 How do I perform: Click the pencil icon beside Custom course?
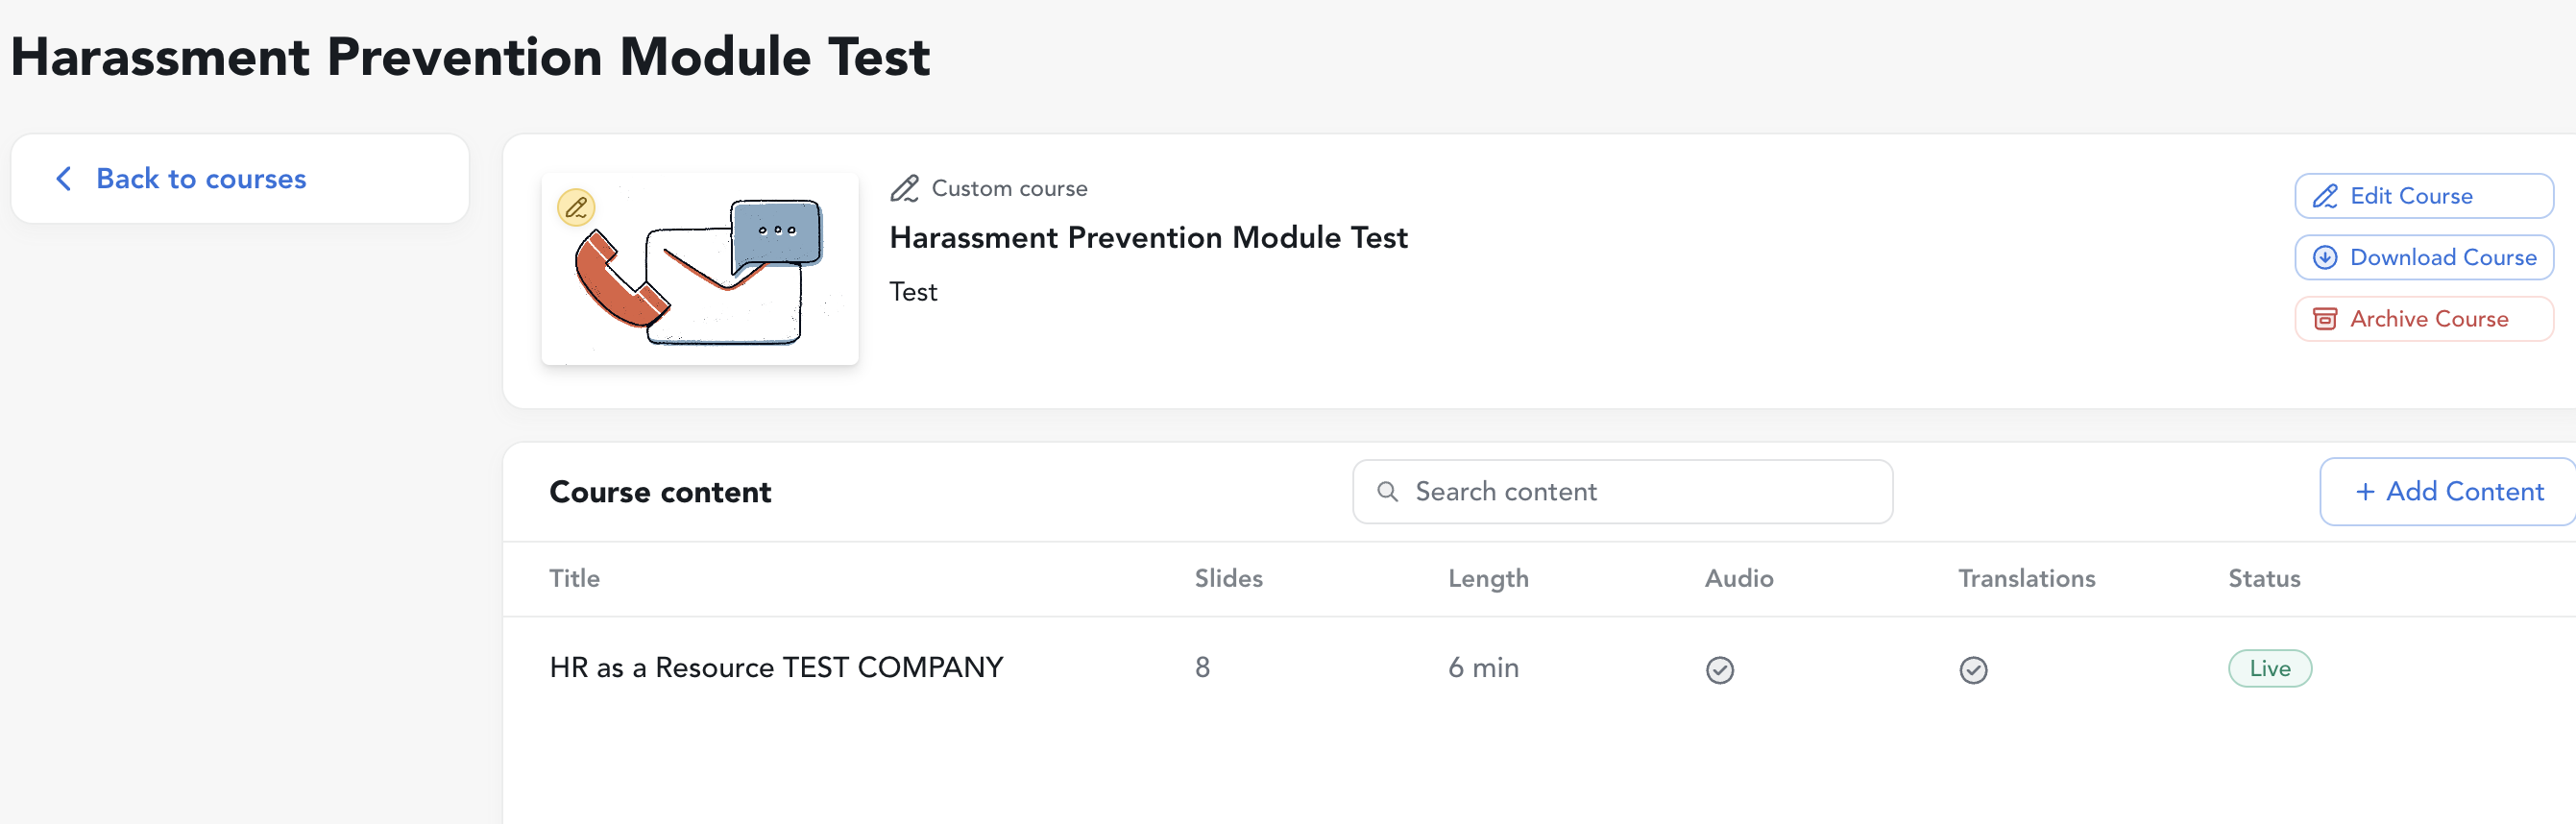(x=904, y=189)
